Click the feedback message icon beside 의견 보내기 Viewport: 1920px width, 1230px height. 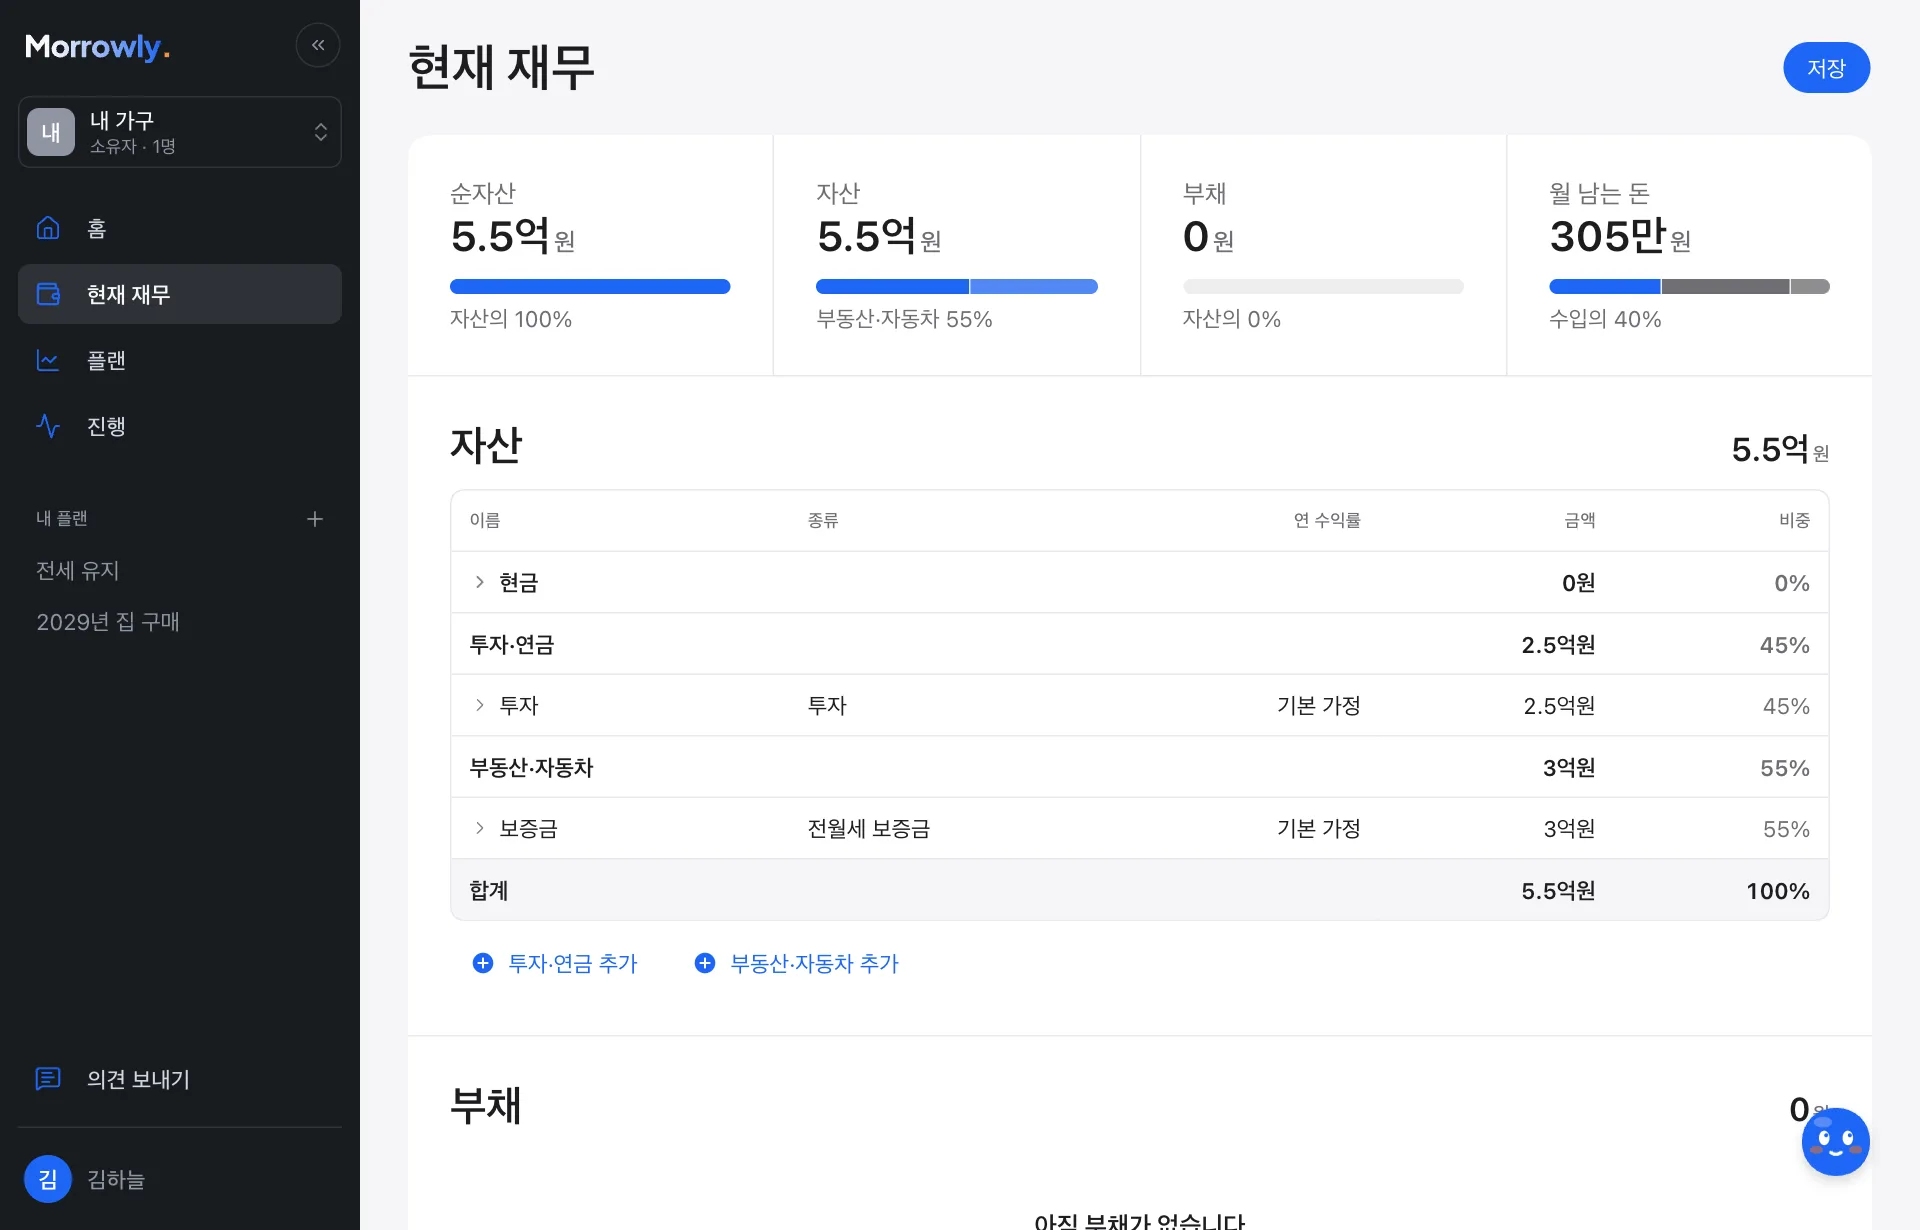click(x=48, y=1079)
